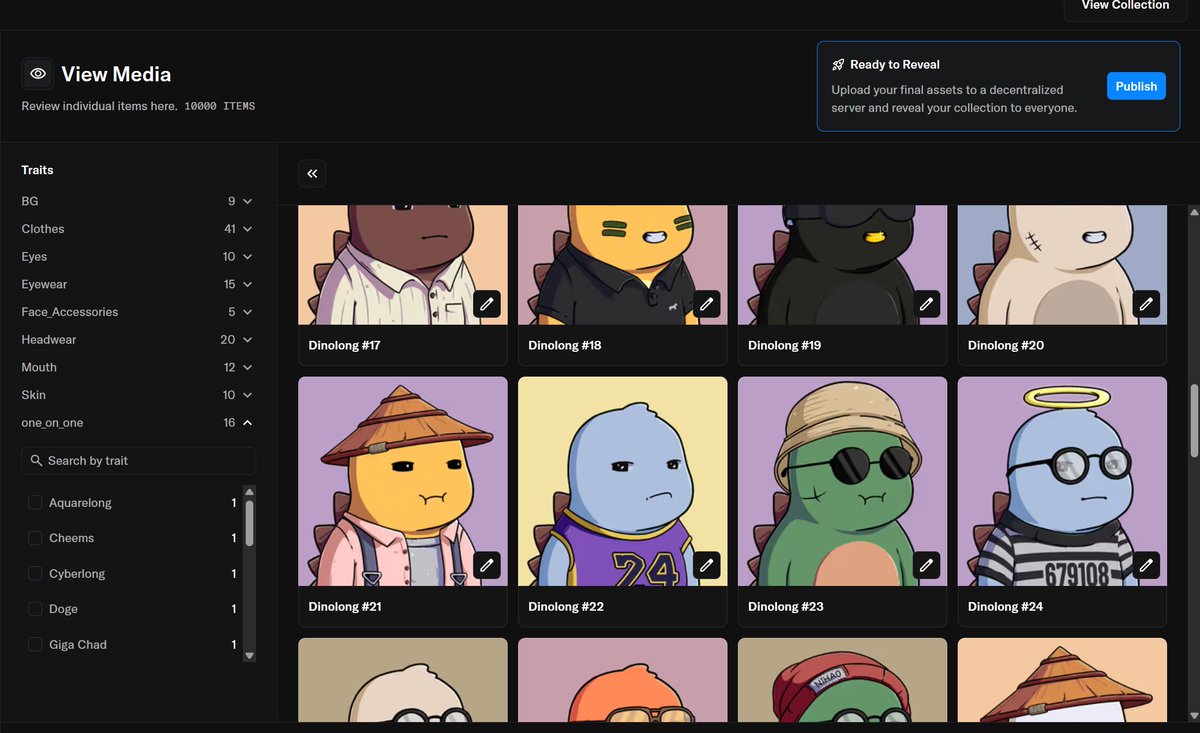
Task: Click the Dinolong #21 title text
Action: pyautogui.click(x=344, y=607)
